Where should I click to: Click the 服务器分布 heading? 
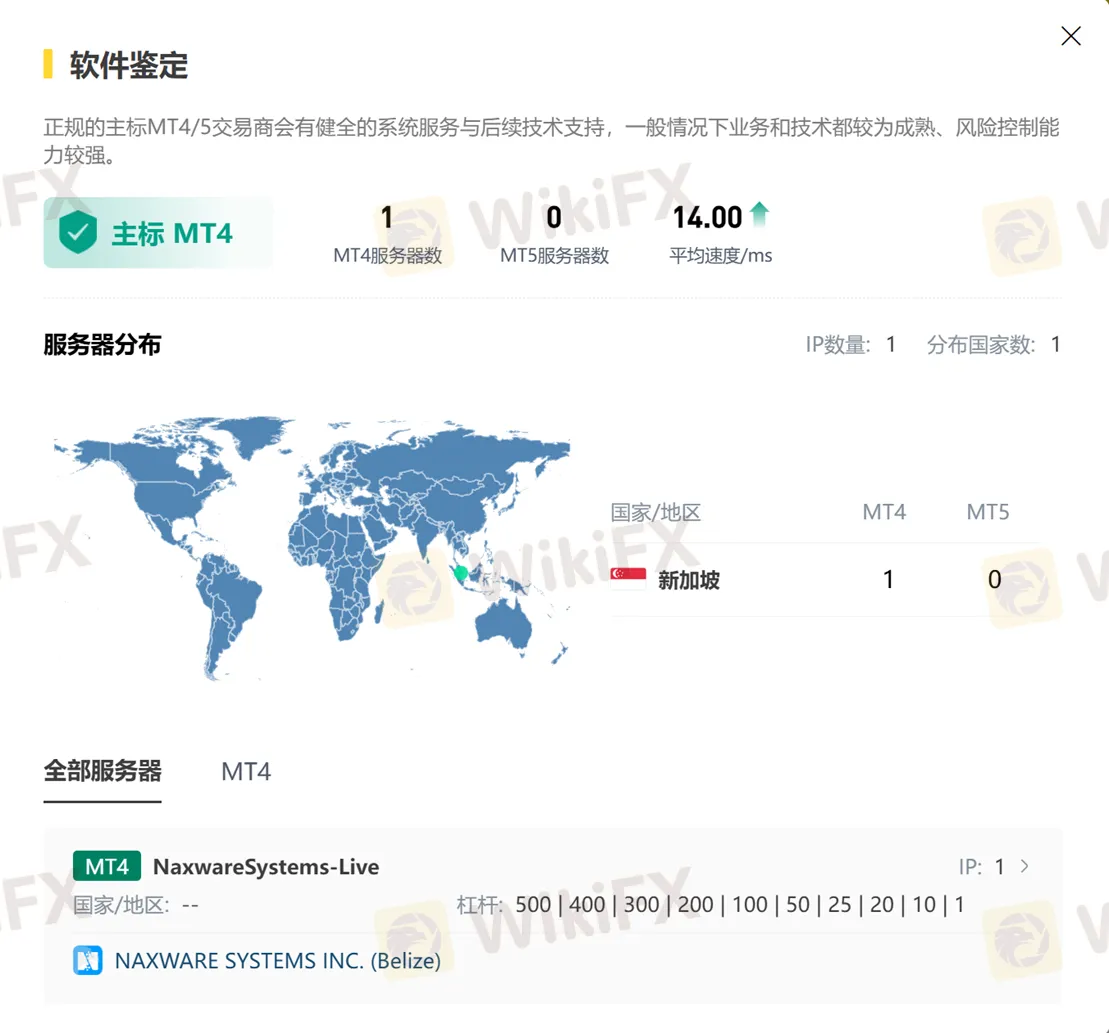[x=103, y=344]
